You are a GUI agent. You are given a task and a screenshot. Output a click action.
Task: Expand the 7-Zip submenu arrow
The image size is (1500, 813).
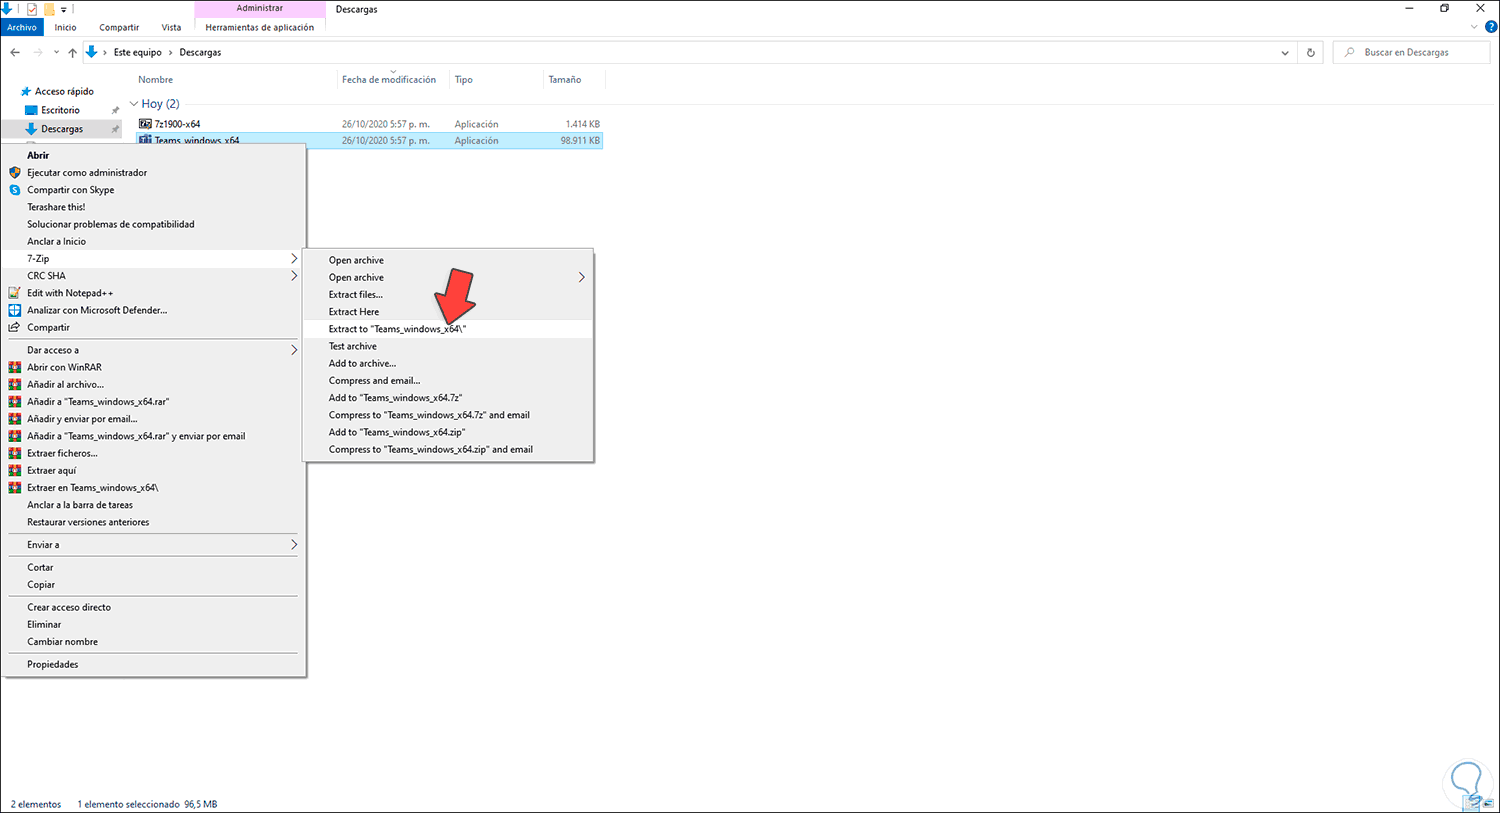coord(294,259)
